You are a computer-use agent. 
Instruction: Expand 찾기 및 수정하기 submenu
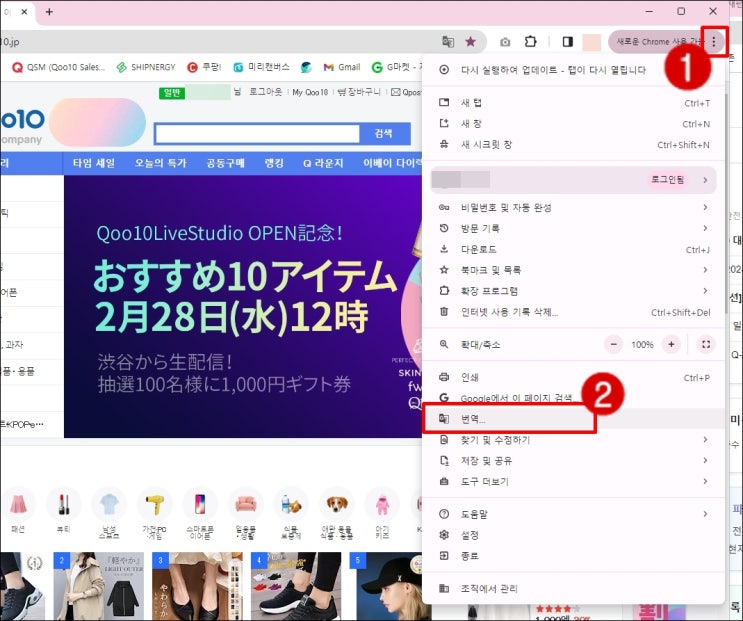coord(573,440)
